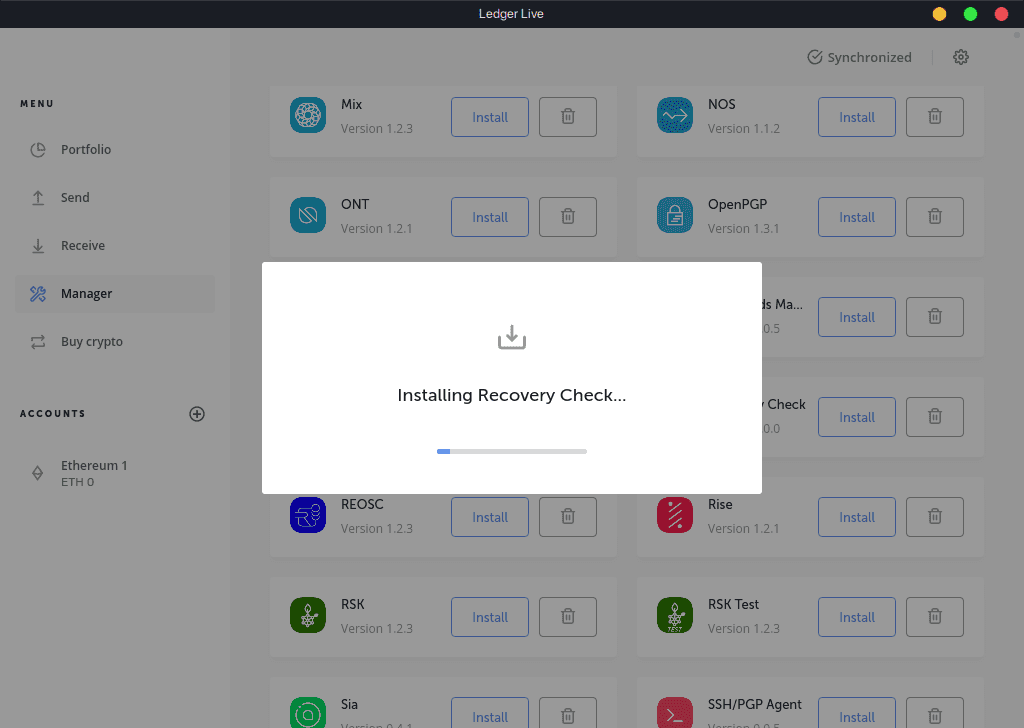Image resolution: width=1024 pixels, height=728 pixels.
Task: Click the RSK app icon
Action: [x=308, y=614]
